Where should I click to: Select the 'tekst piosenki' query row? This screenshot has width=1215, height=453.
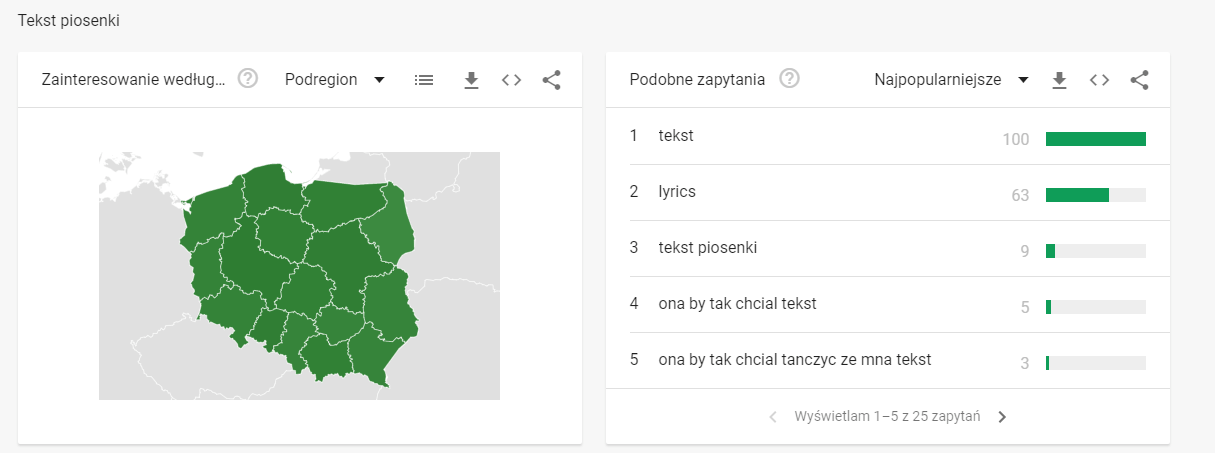click(708, 248)
